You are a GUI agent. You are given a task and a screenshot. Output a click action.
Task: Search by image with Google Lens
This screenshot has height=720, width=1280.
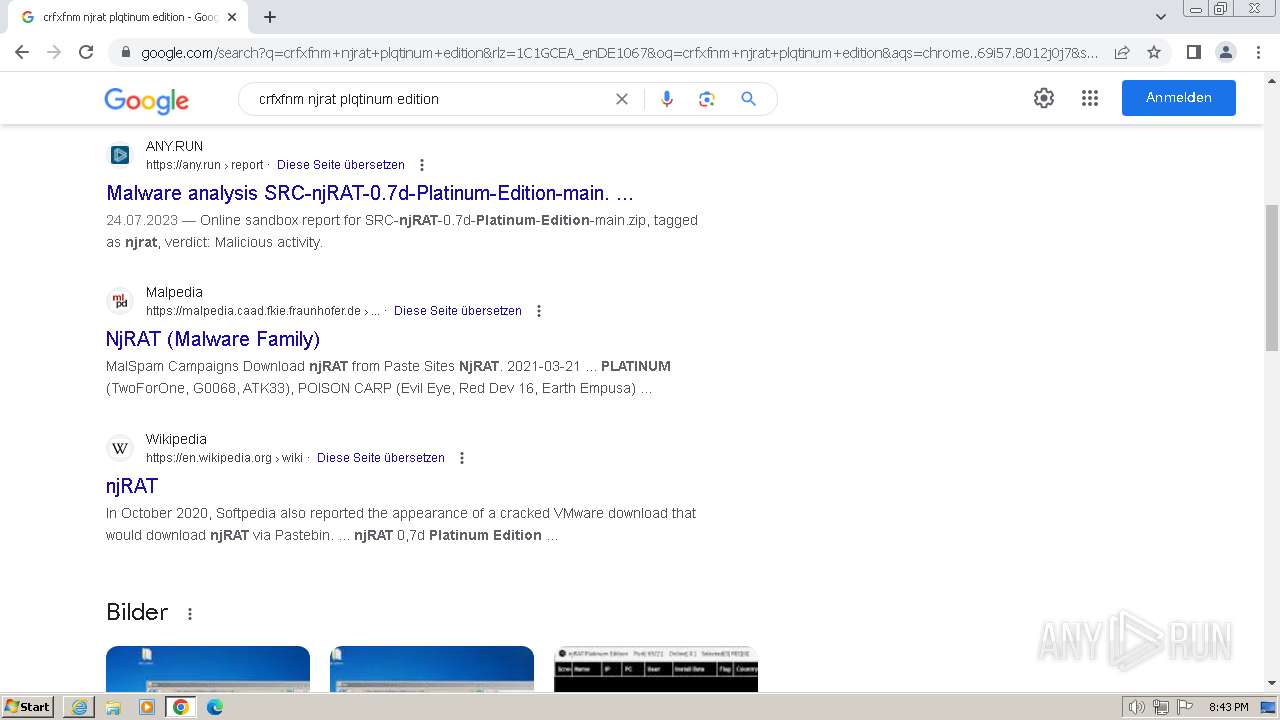[x=707, y=99]
